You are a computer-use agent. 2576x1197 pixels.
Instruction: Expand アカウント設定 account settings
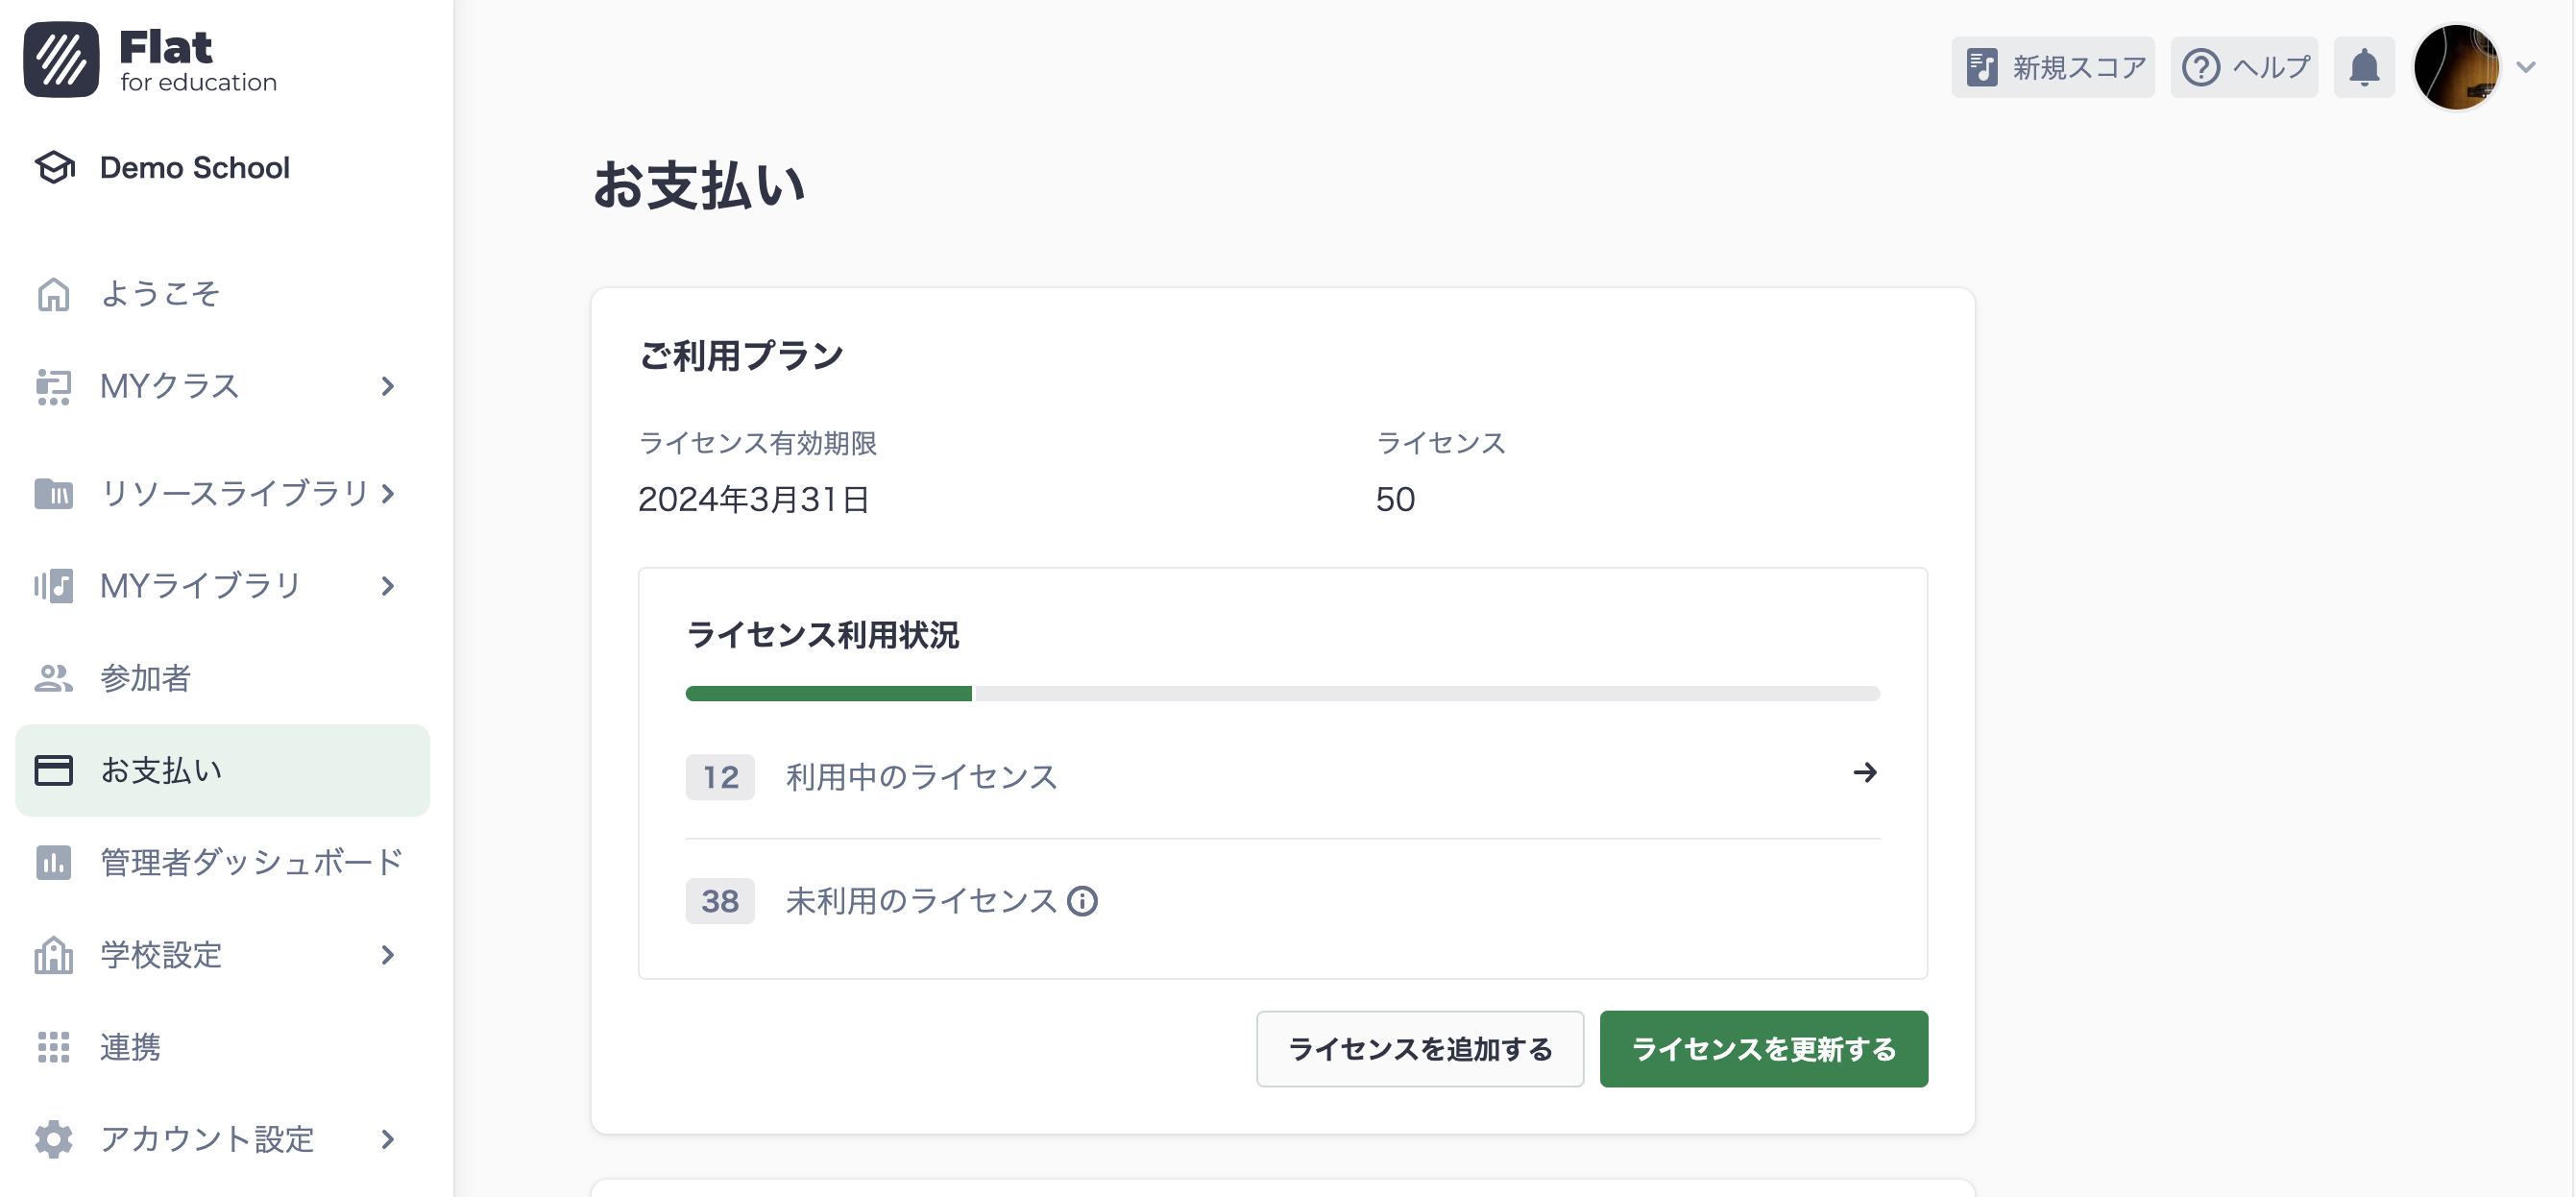click(x=389, y=1139)
